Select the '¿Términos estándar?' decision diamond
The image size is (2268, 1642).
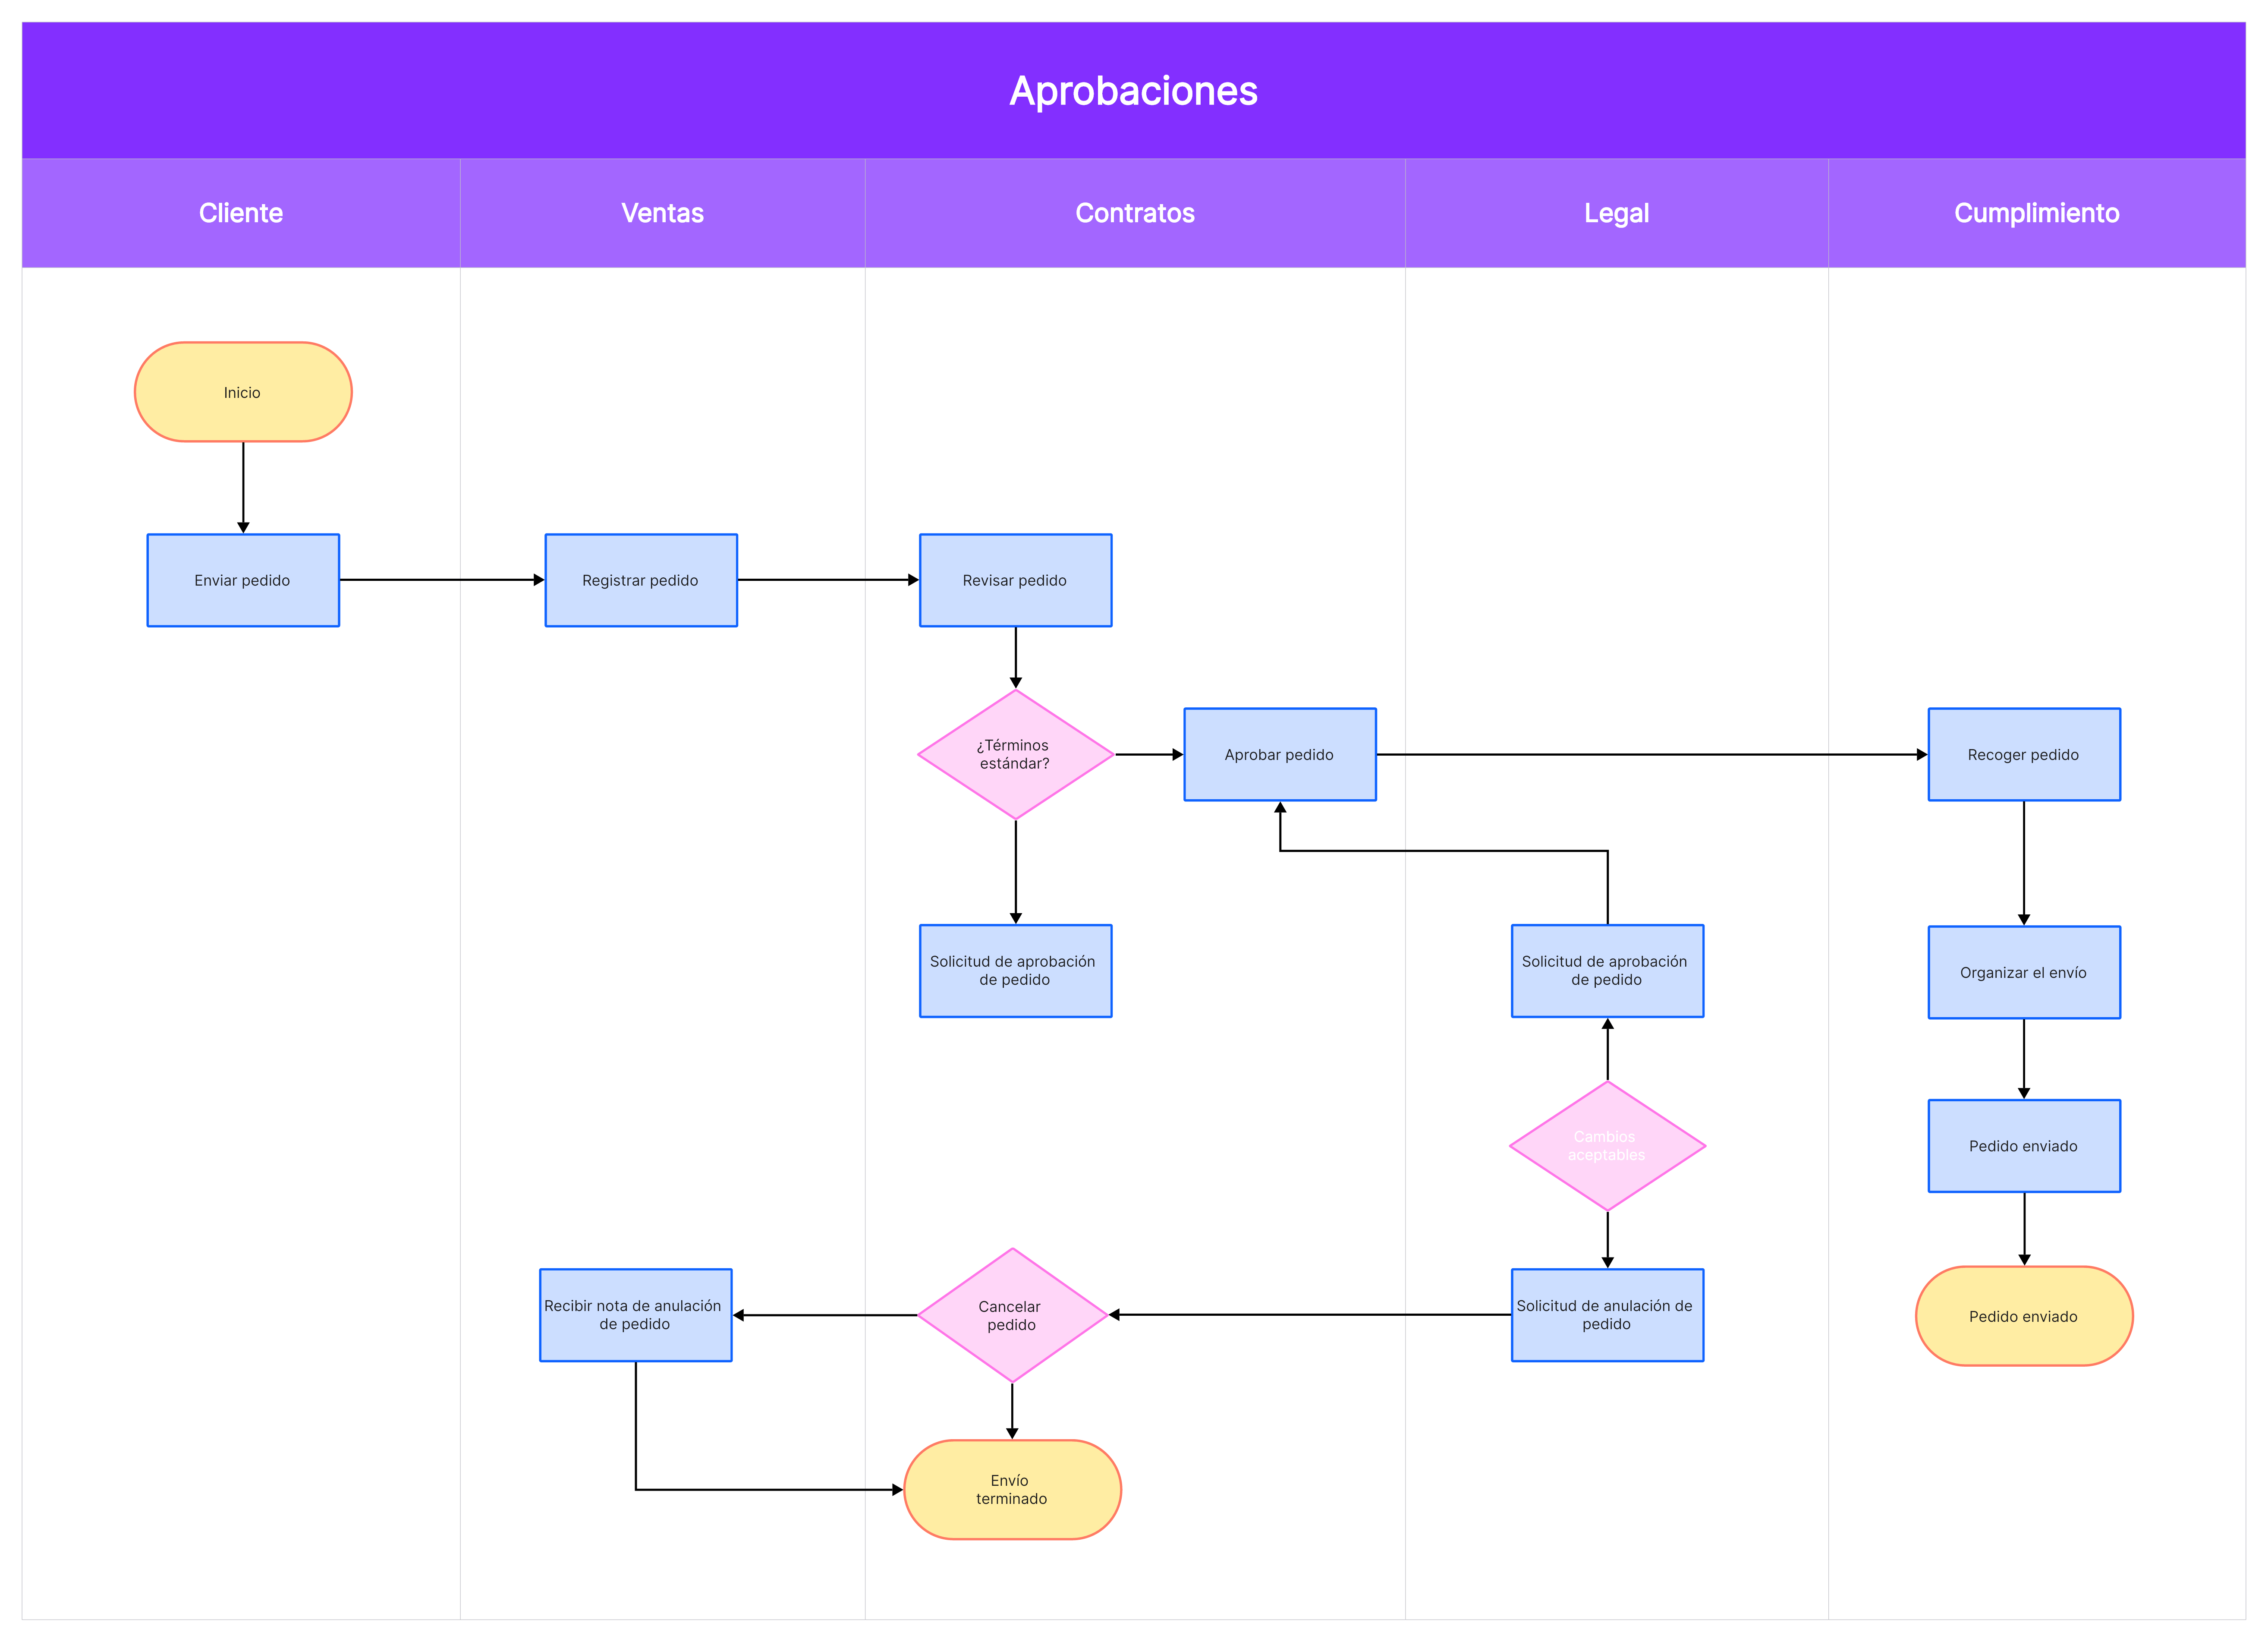pos(1015,754)
